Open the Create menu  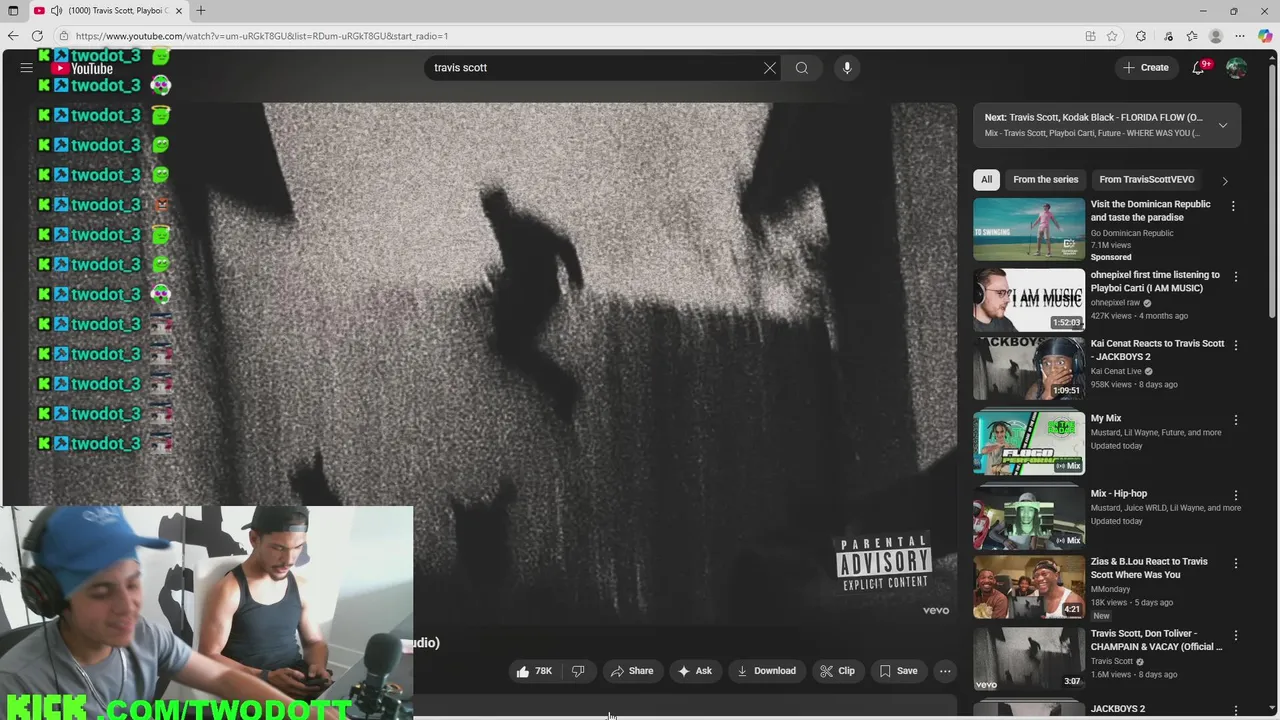point(1146,68)
